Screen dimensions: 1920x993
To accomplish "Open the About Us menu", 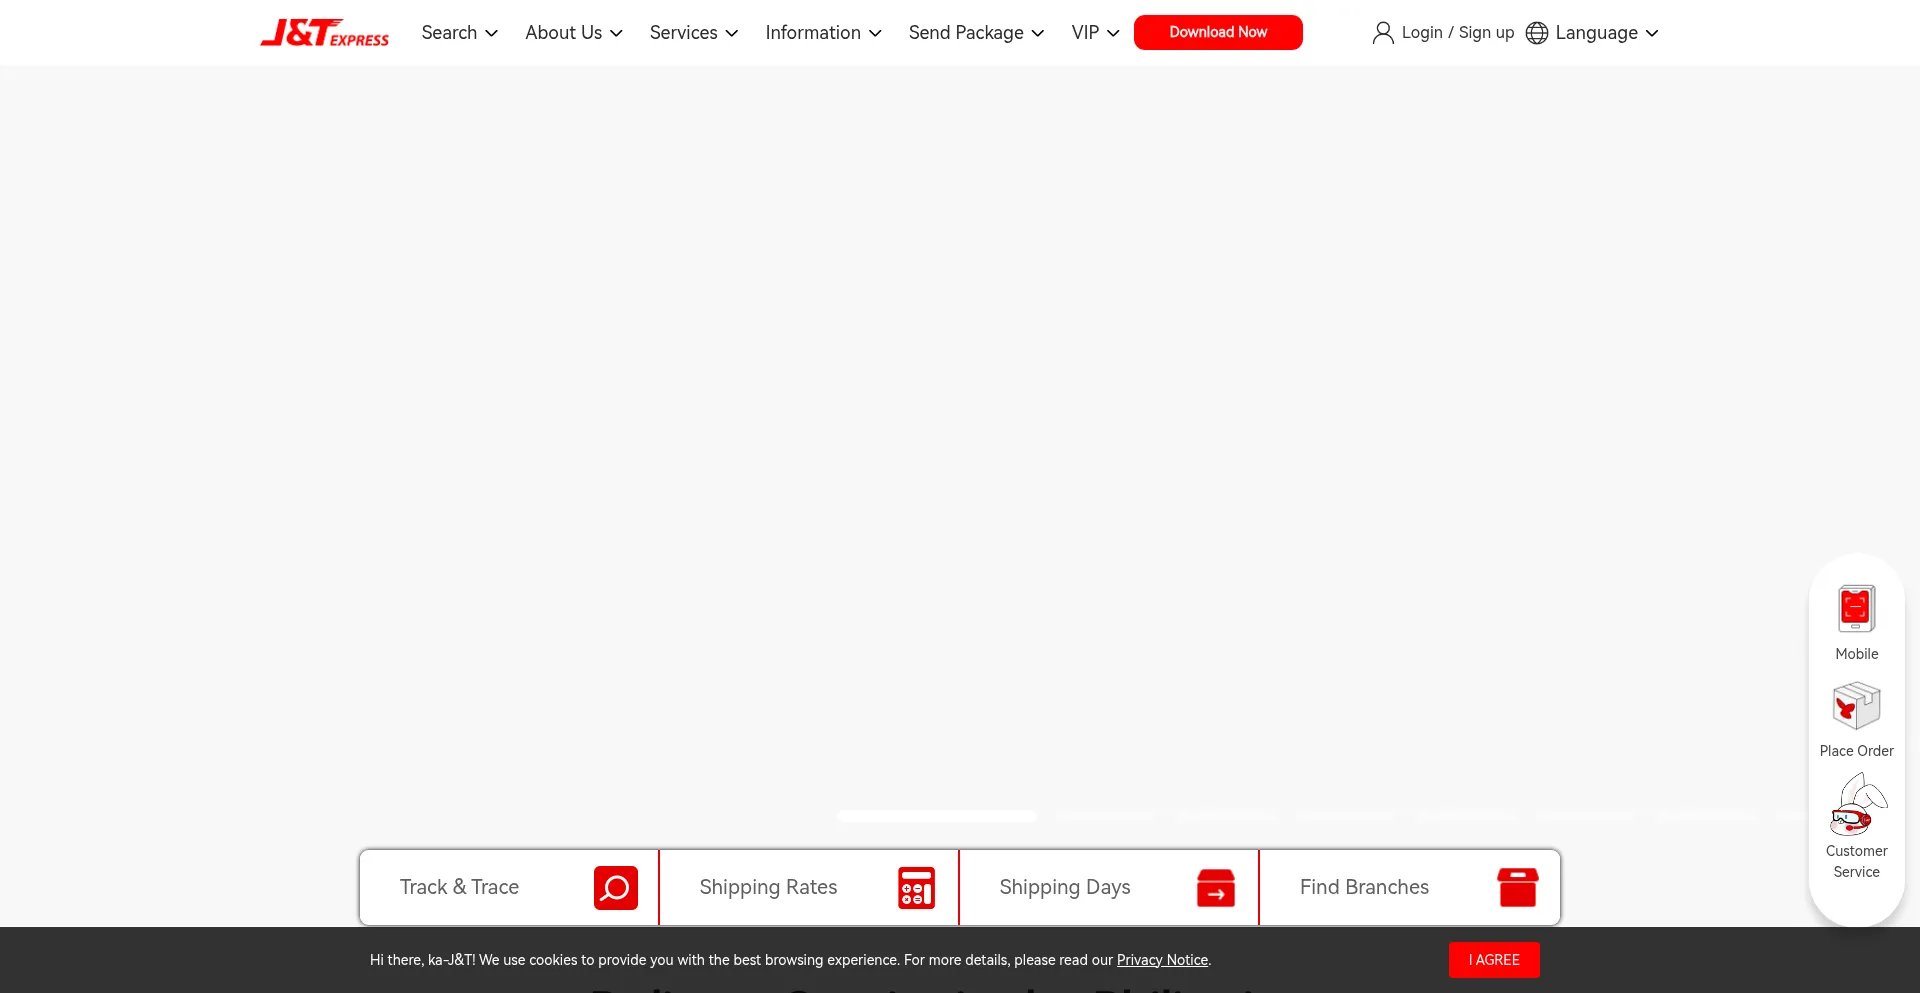I will click(573, 33).
